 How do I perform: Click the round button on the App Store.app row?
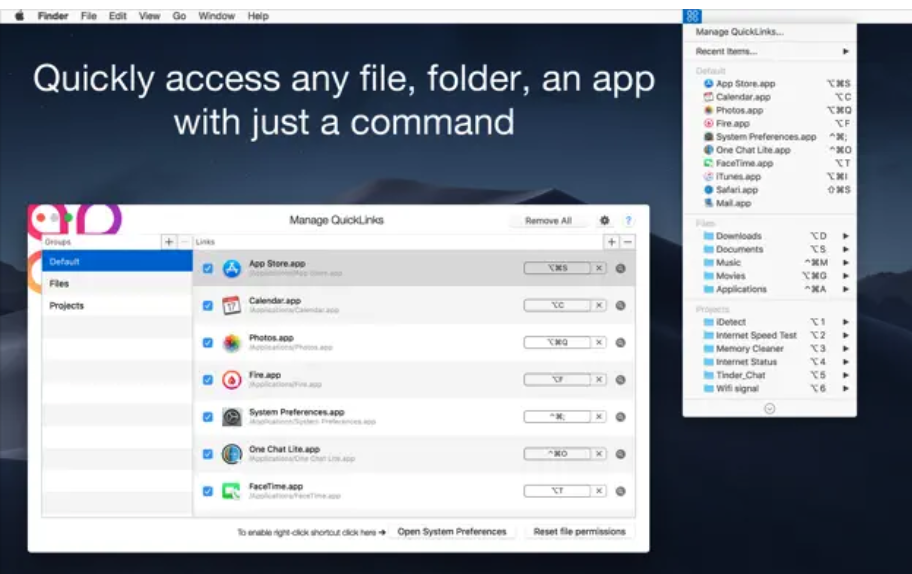[x=621, y=268]
